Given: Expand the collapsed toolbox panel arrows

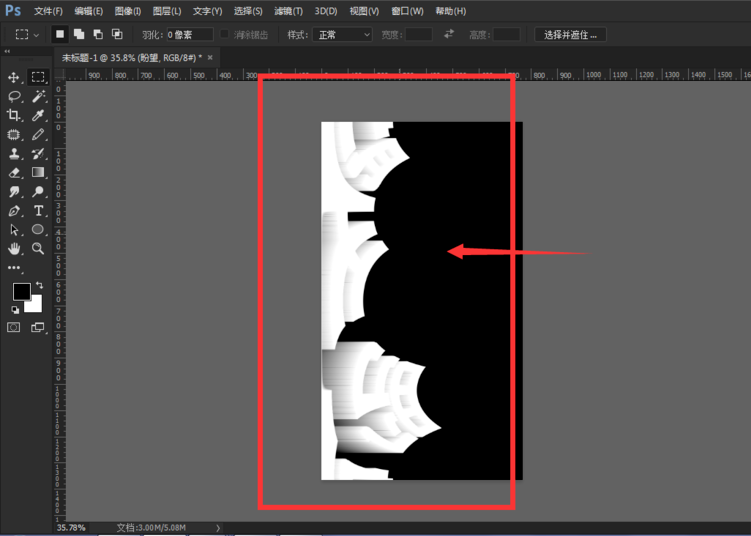Looking at the screenshot, I should (7, 51).
